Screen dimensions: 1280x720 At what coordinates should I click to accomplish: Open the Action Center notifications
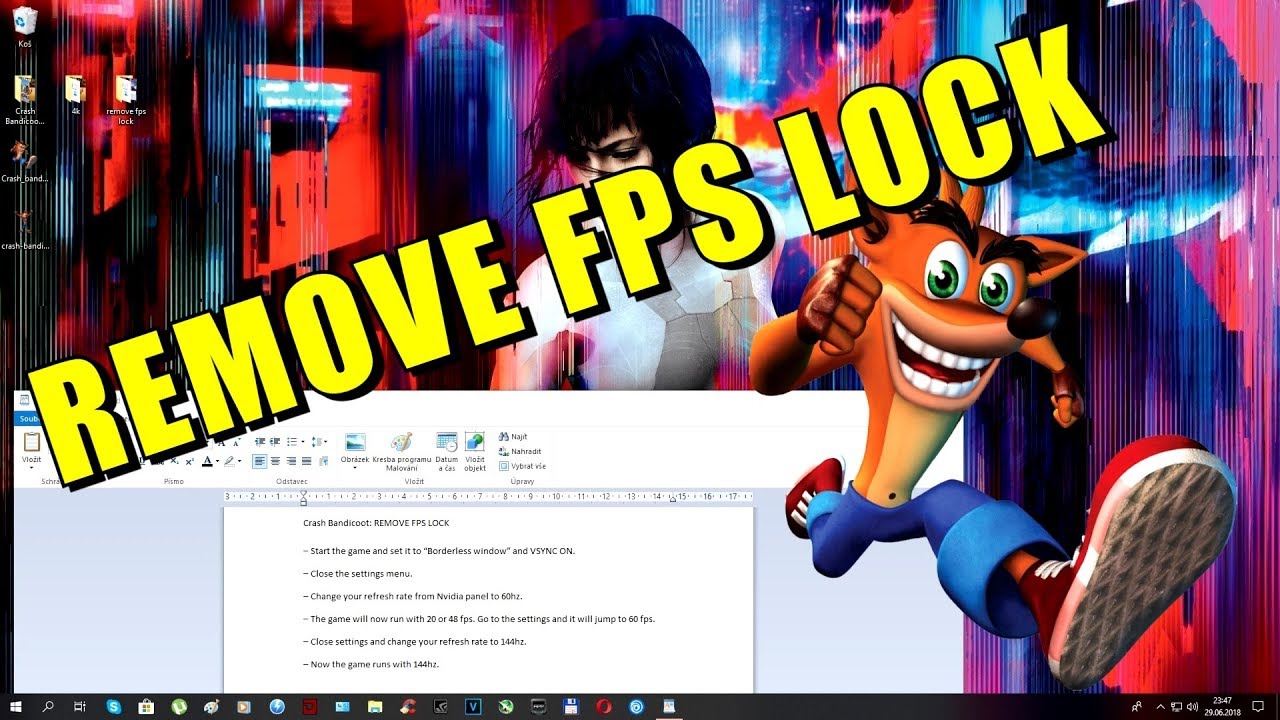(x=1259, y=707)
